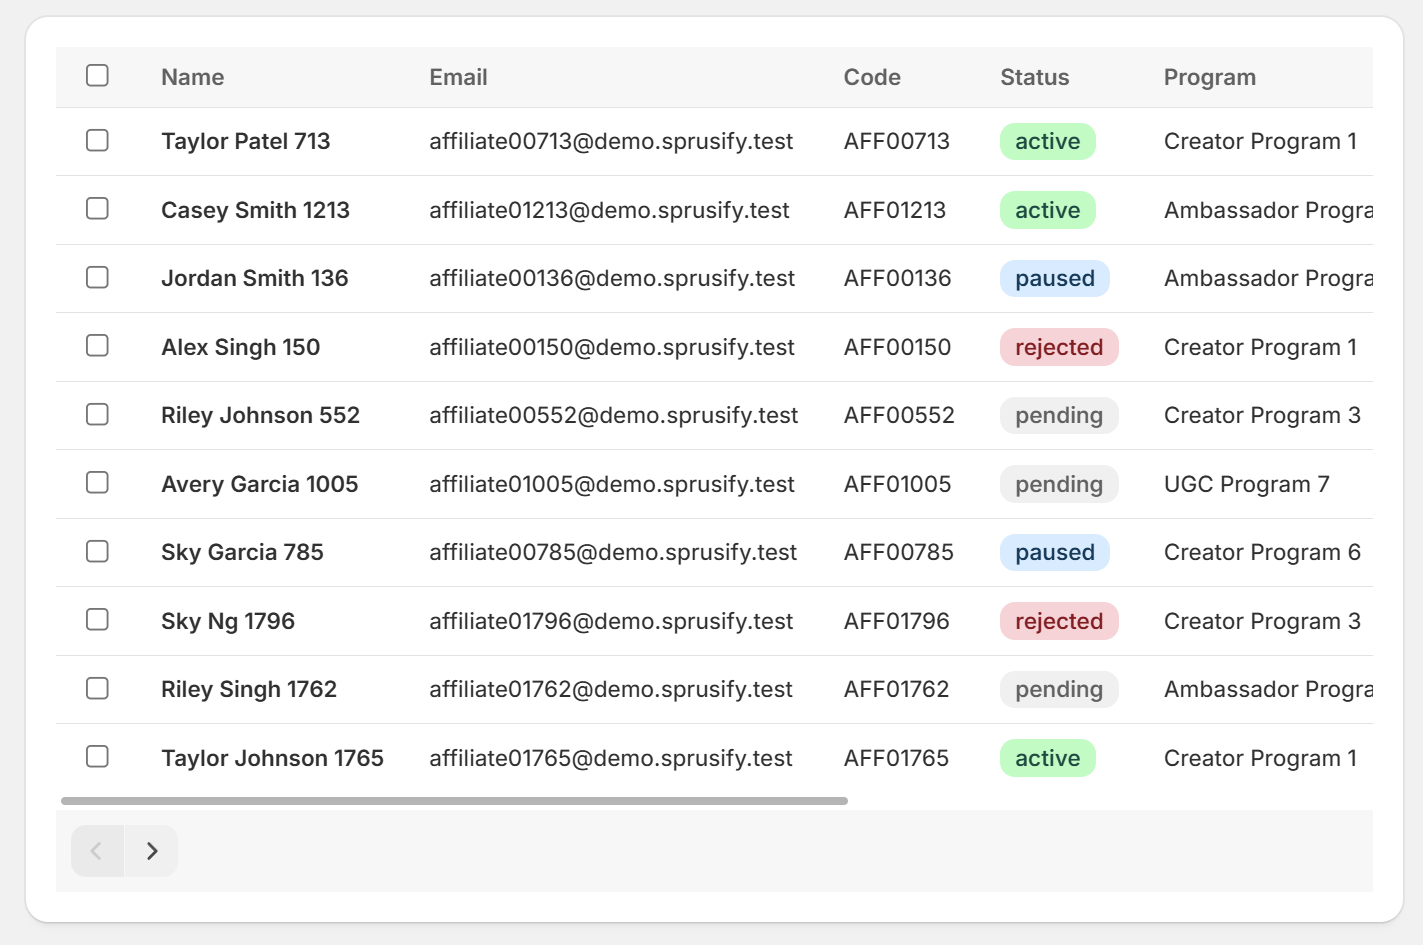Click the Email column header

458,77
